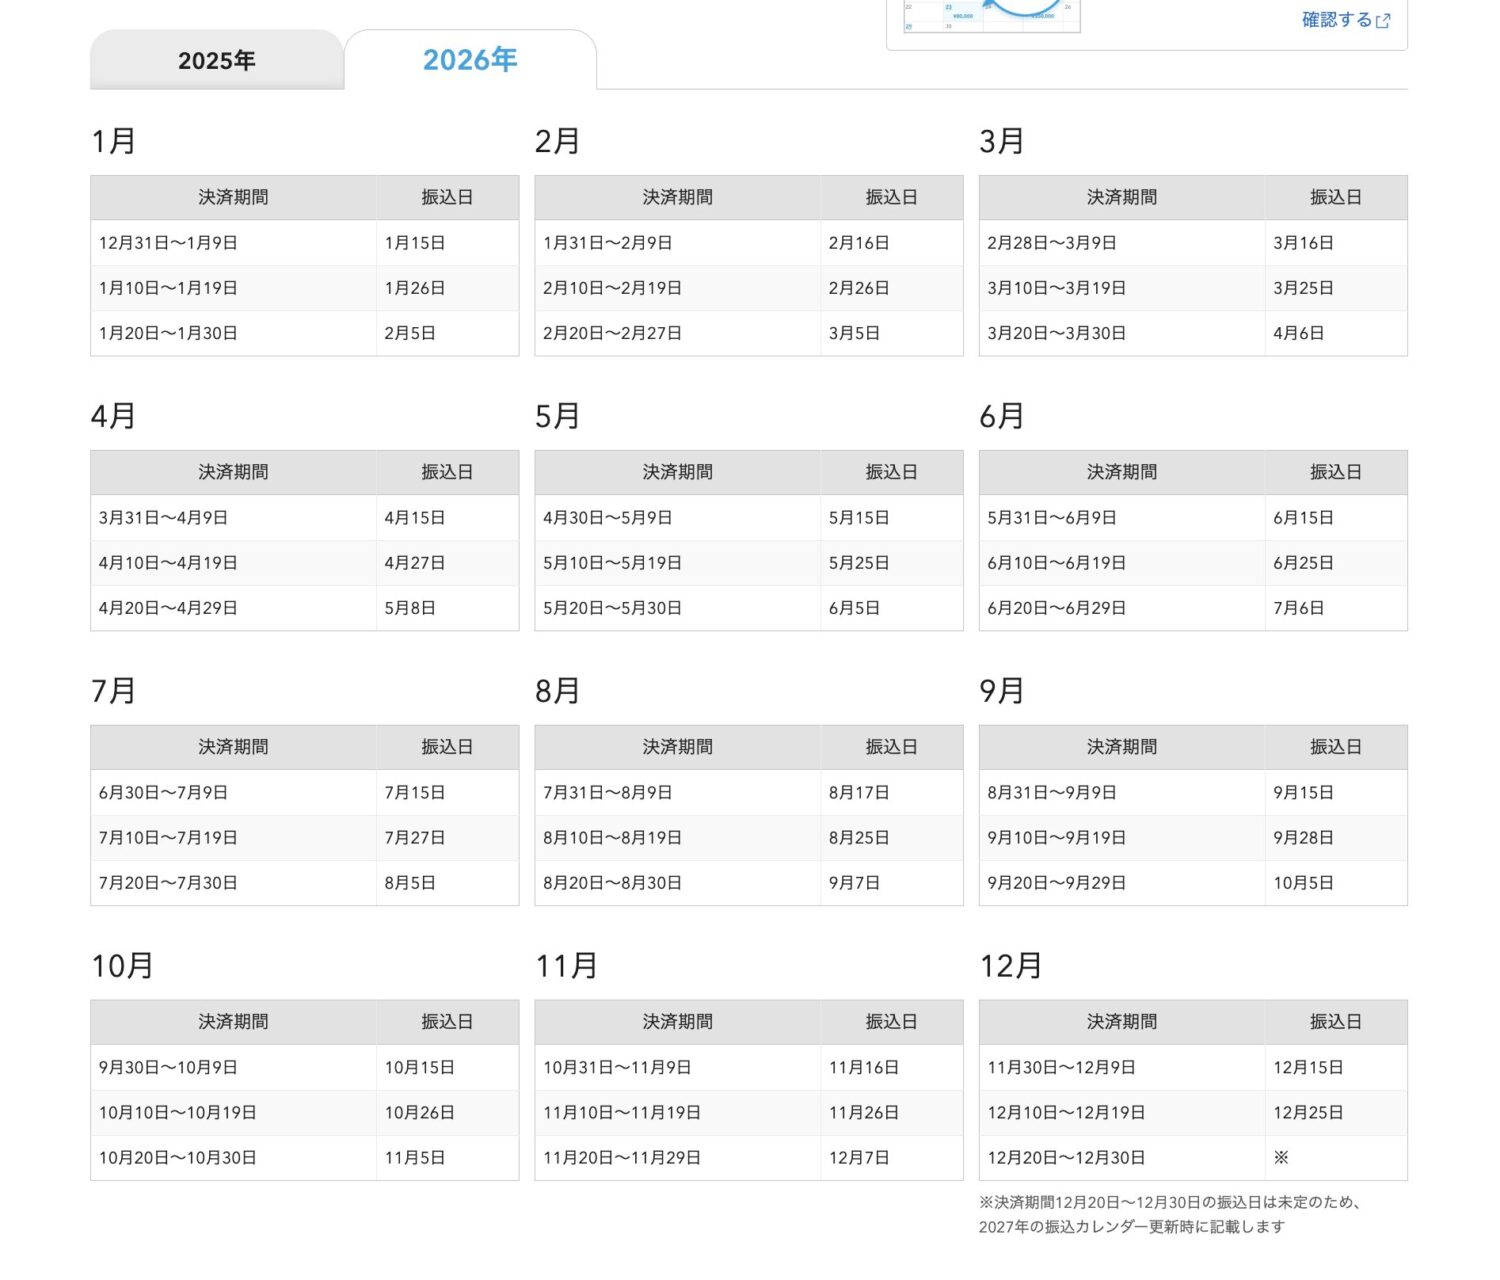Click the footnote about 2027年 calendar update

click(x=1170, y=1215)
